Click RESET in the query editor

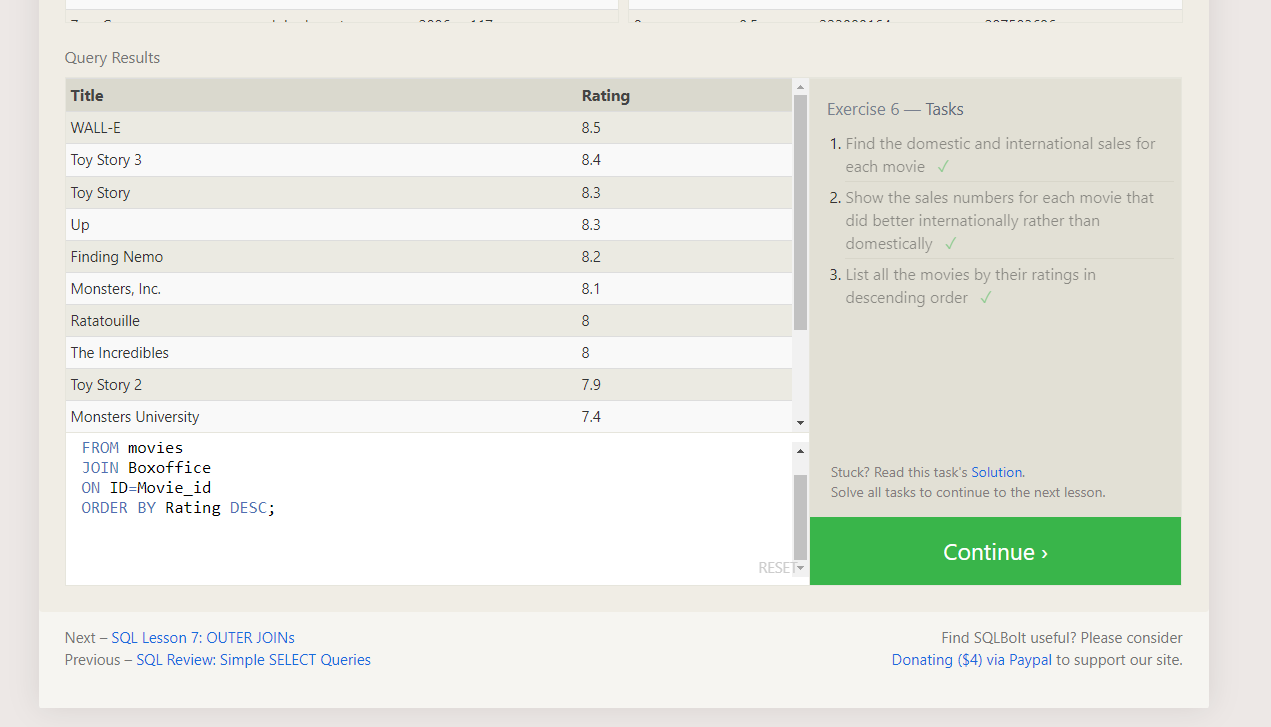(x=777, y=568)
